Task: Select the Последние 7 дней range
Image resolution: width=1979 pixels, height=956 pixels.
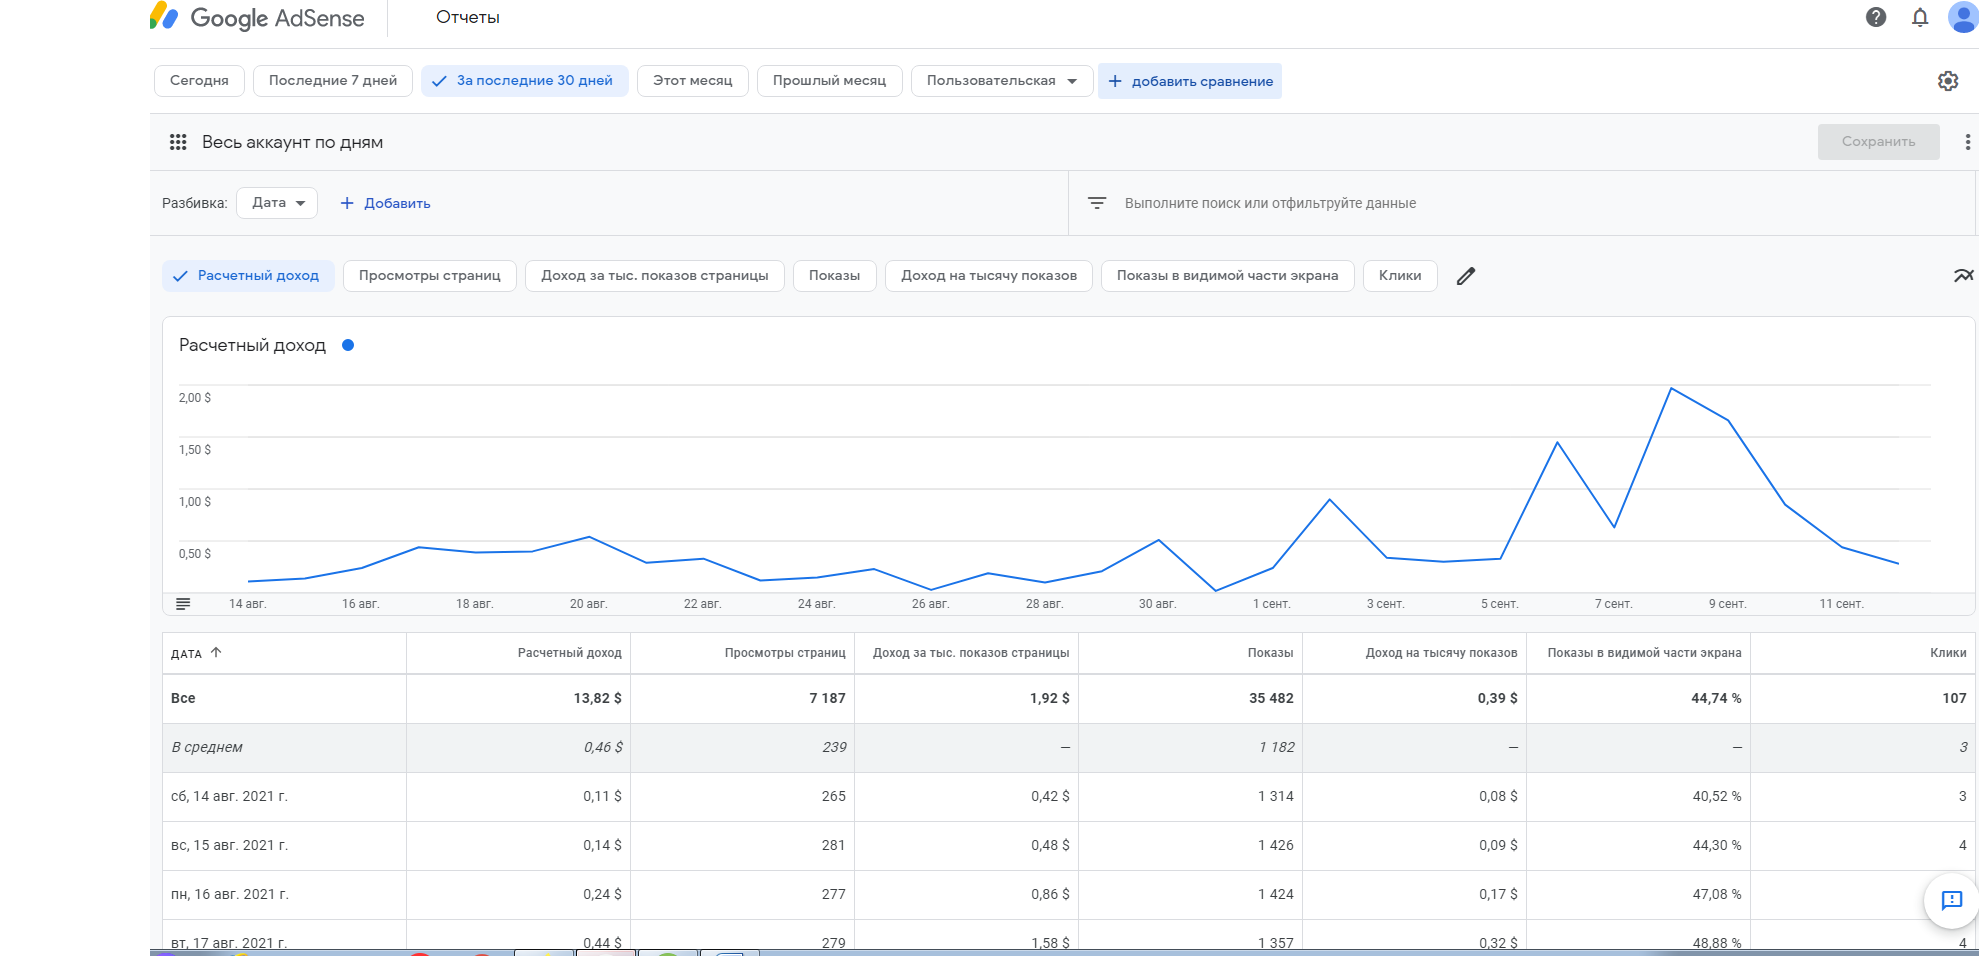Action: tap(332, 81)
